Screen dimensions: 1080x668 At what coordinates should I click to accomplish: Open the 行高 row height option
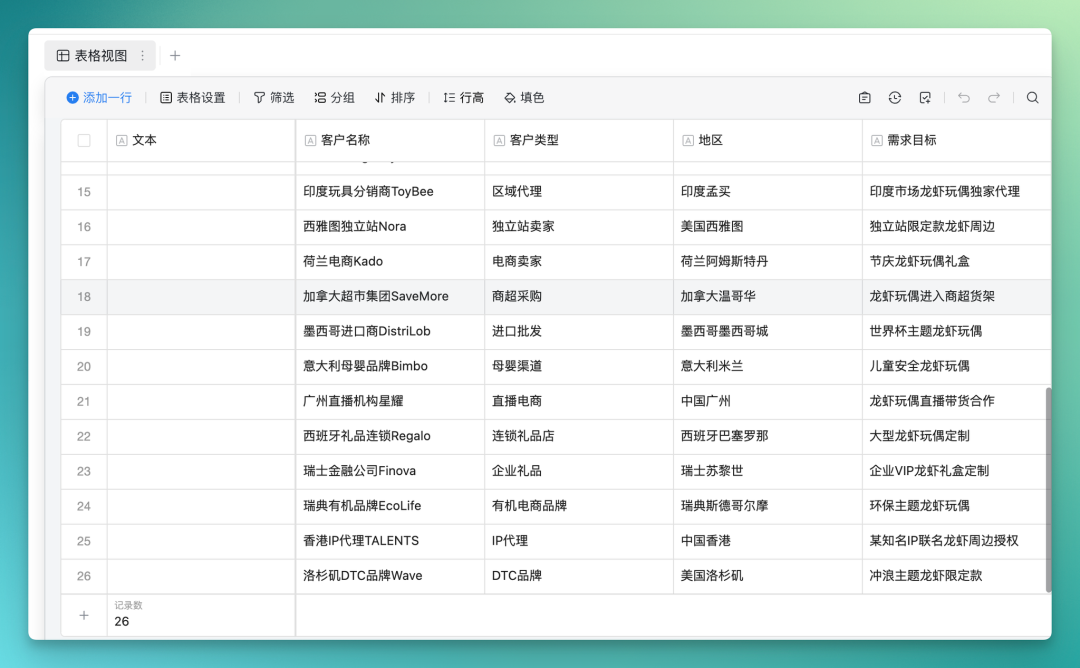[463, 98]
